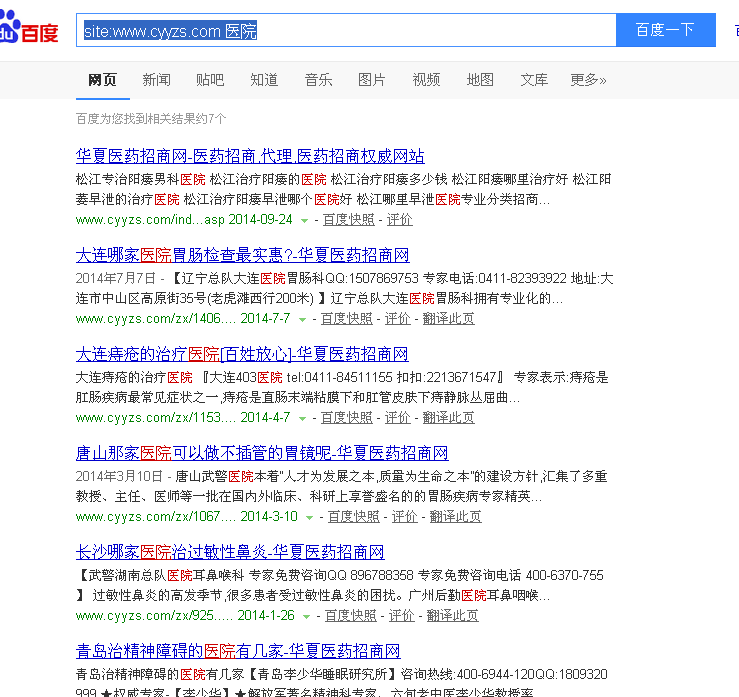Image resolution: width=739 pixels, height=697 pixels.
Task: Switch to the 地图 tab
Action: click(480, 80)
